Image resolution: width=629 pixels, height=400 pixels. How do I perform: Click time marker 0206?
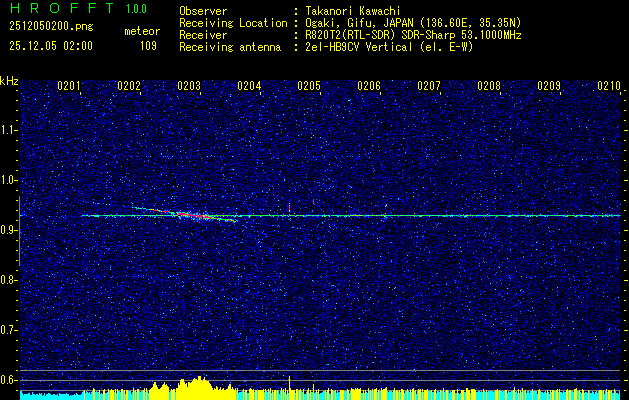click(369, 85)
